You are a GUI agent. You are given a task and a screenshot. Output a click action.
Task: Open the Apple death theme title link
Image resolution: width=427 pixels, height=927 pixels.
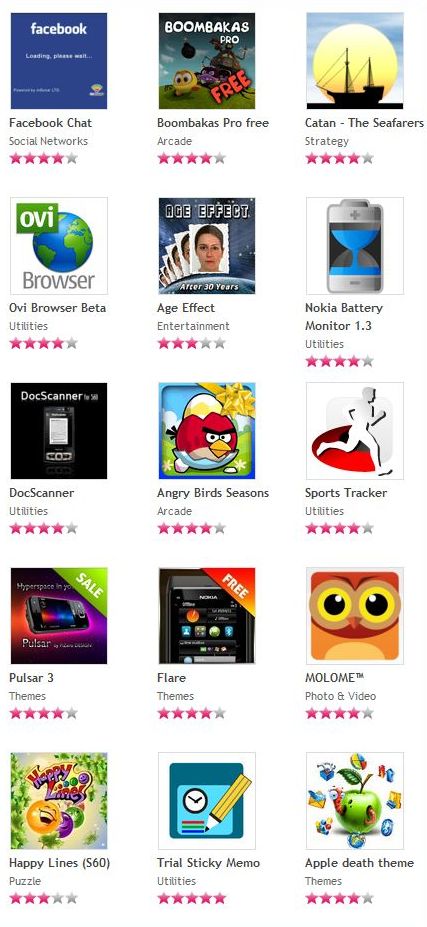click(359, 863)
